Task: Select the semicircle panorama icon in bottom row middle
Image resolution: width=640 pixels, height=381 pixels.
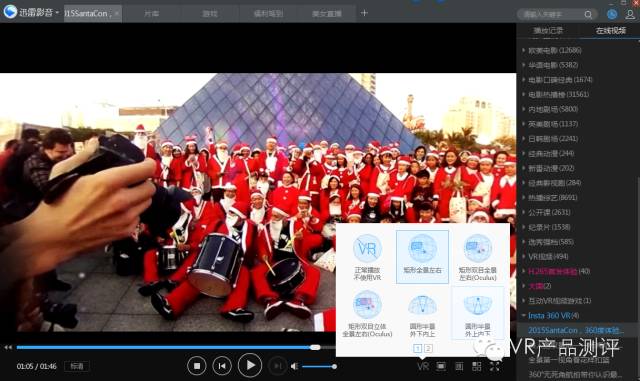Action: pyautogui.click(x=422, y=315)
